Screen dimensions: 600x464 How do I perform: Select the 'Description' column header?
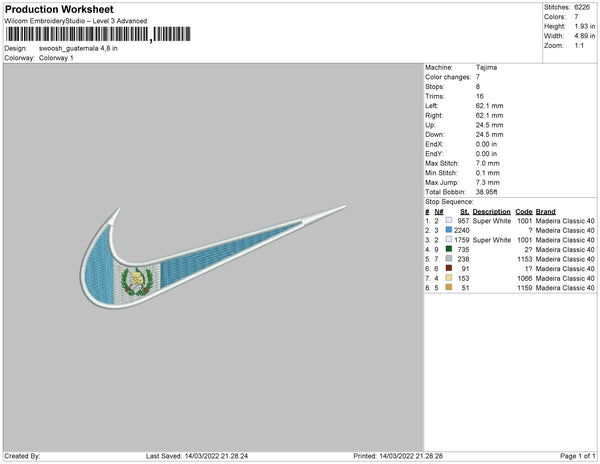[491, 212]
